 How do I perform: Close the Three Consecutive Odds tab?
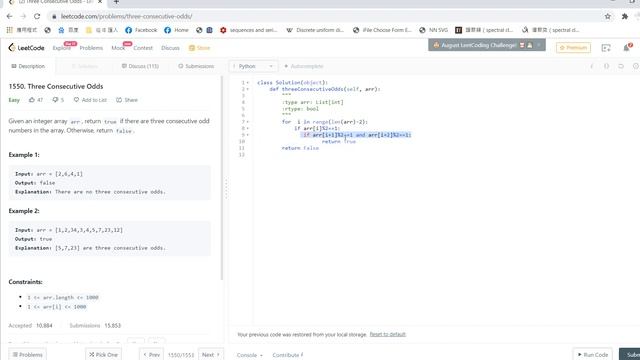pyautogui.click(x=100, y=2)
